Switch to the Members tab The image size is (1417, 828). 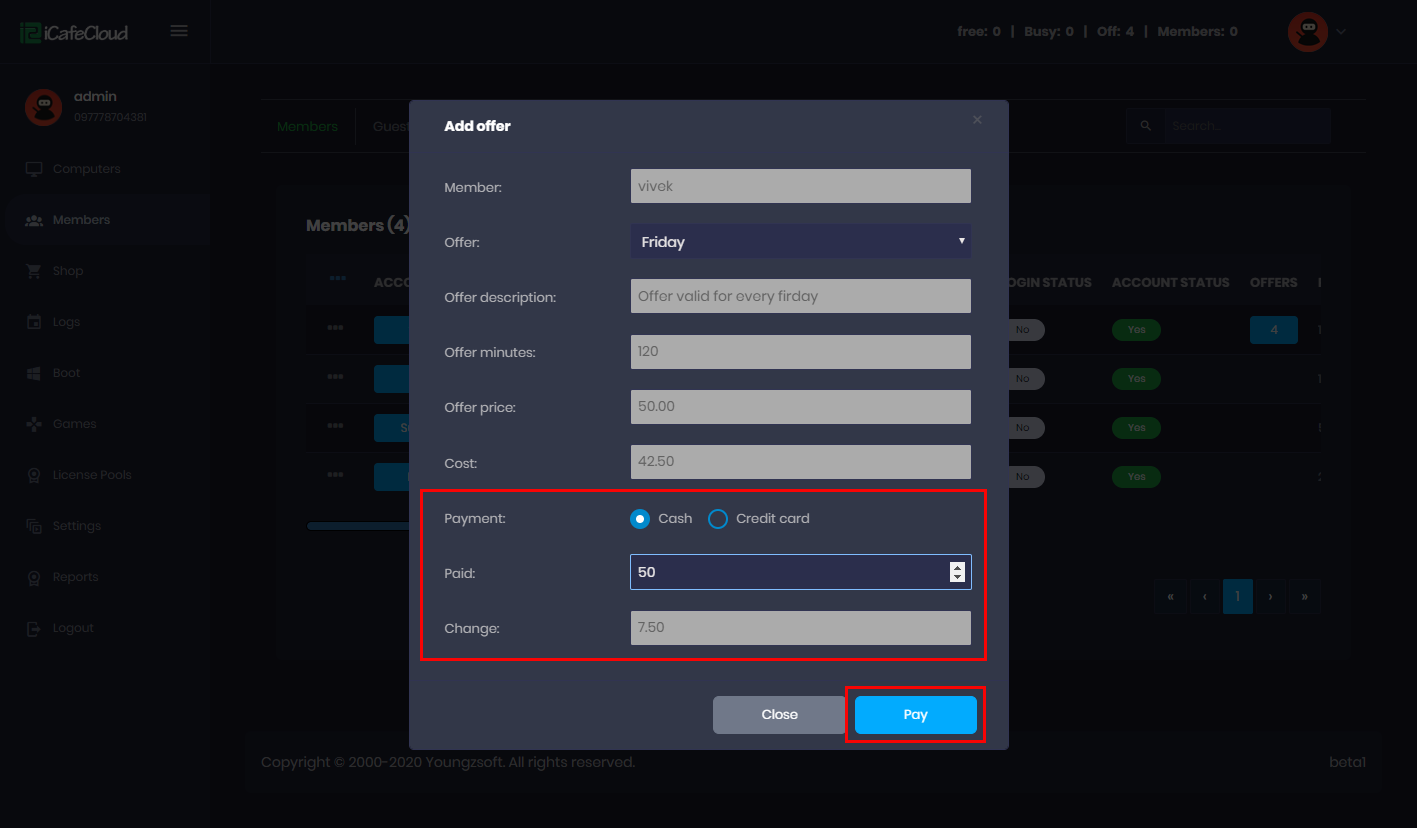(x=307, y=127)
